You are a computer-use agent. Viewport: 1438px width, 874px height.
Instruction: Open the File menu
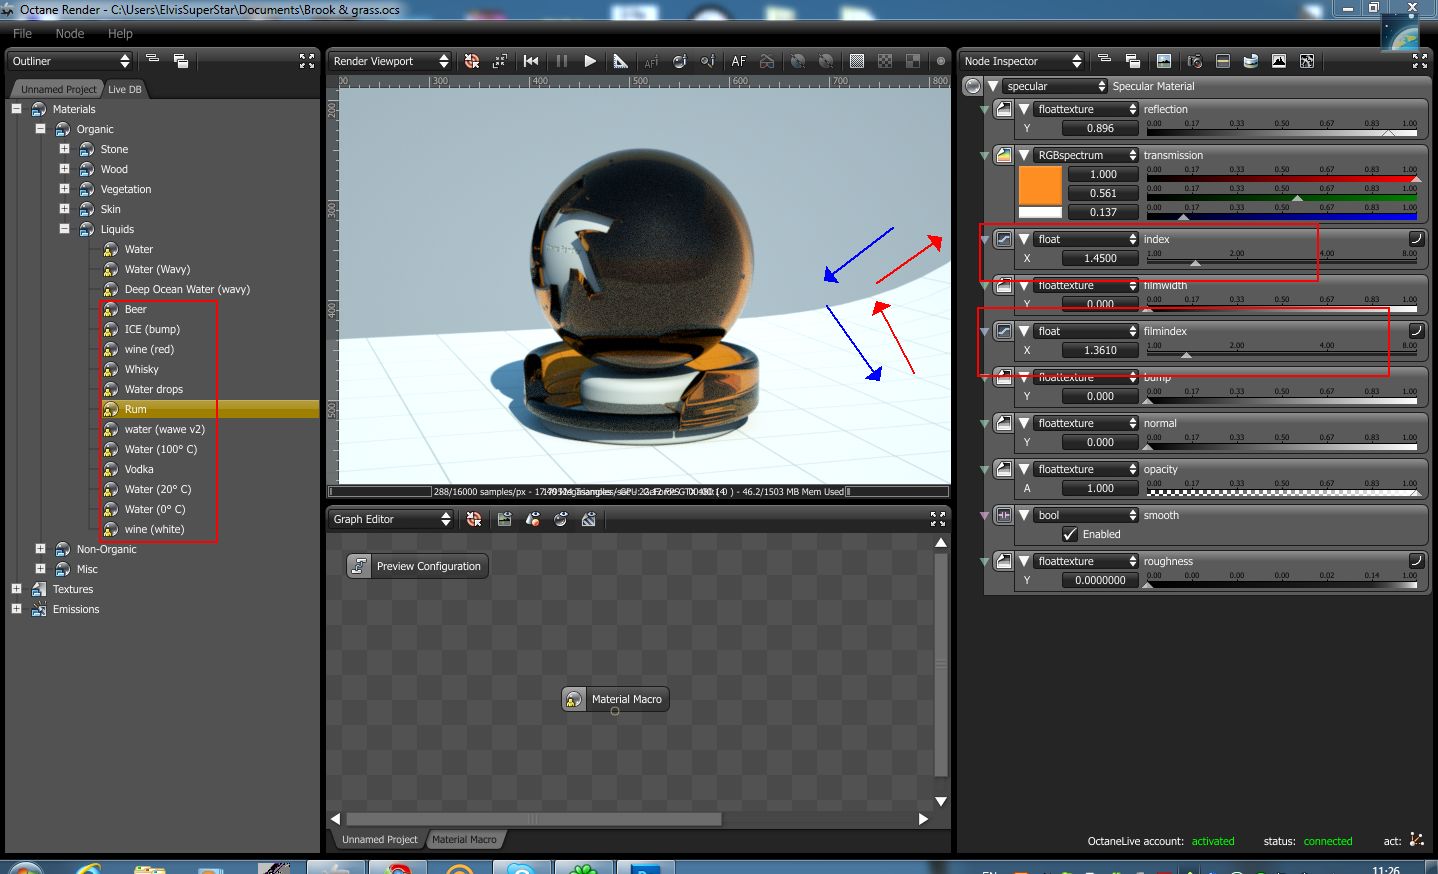click(x=22, y=33)
